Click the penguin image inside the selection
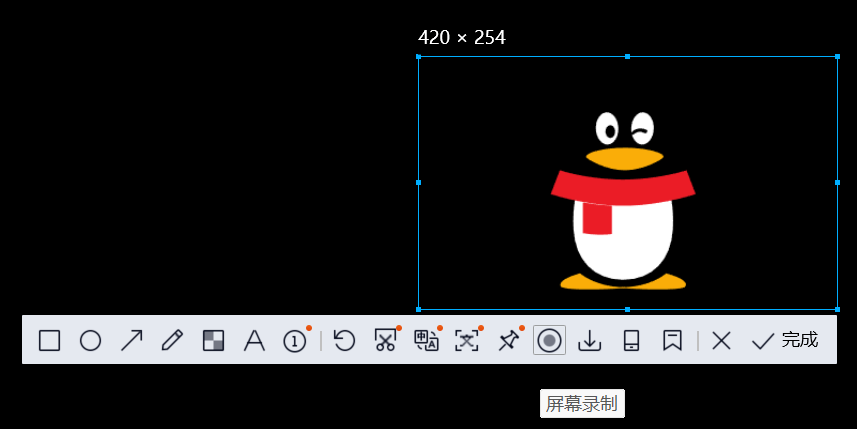This screenshot has width=857, height=429. [623, 201]
